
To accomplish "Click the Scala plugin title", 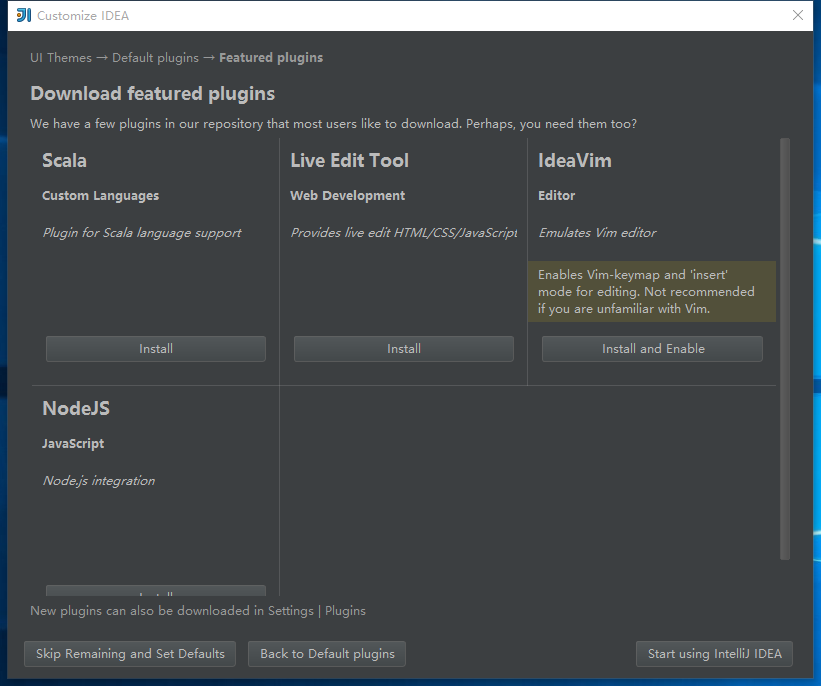I will click(64, 160).
